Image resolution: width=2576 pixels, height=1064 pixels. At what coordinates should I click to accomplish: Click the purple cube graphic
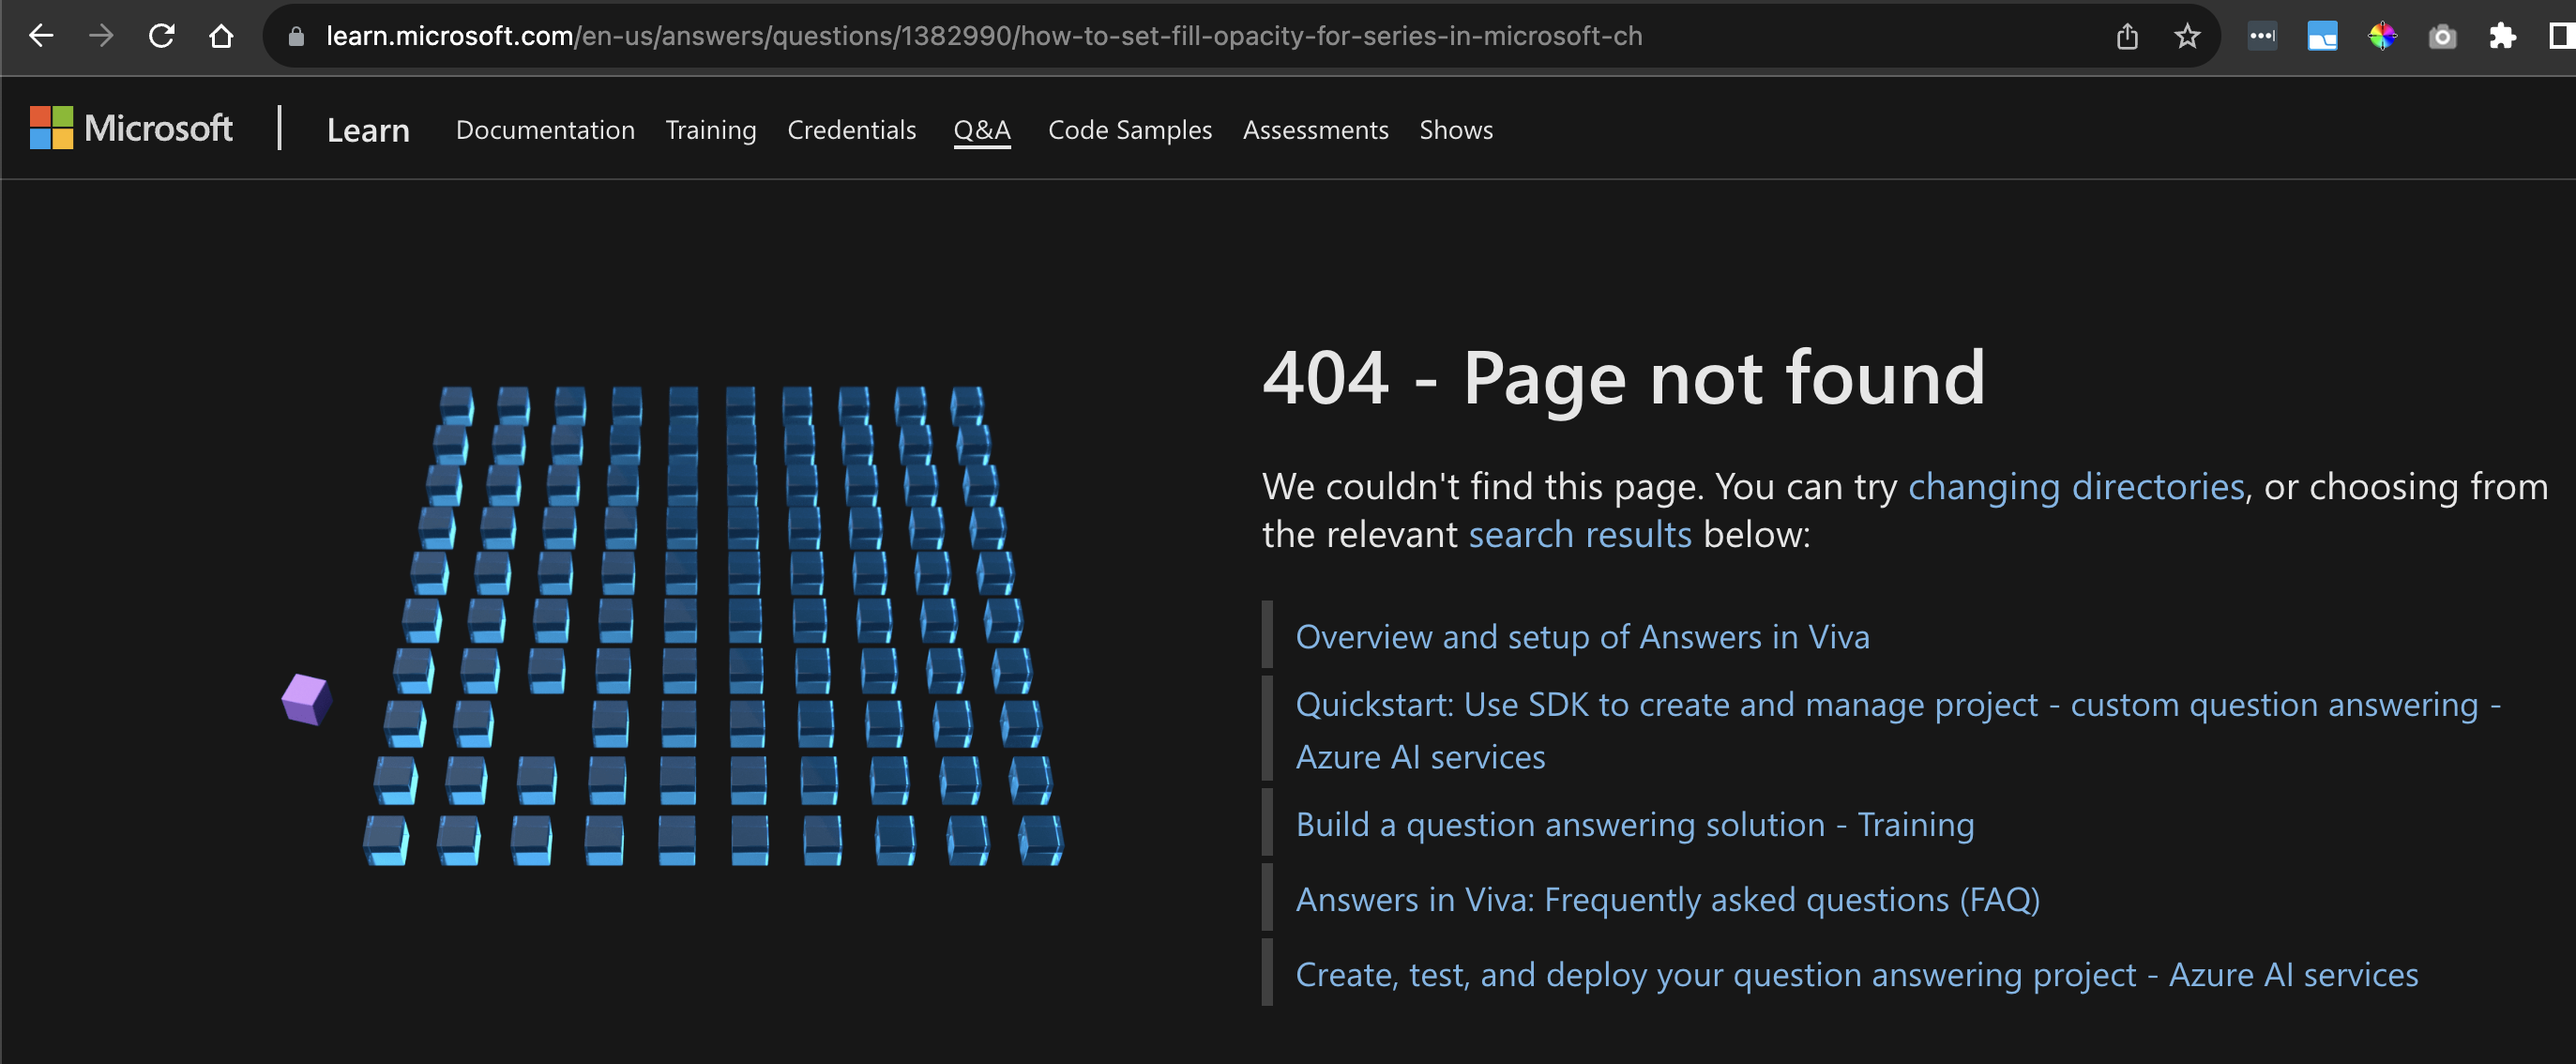[x=306, y=699]
